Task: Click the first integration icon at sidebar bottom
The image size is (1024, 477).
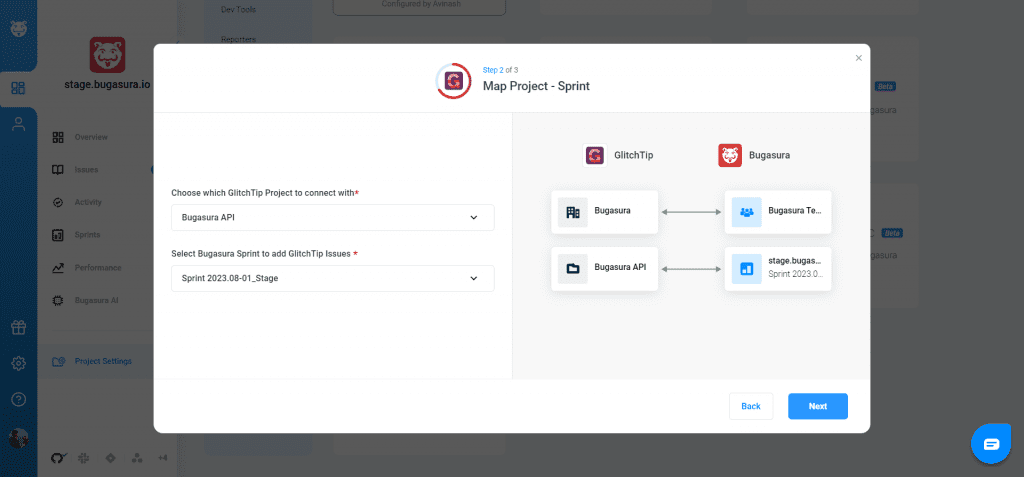Action: pyautogui.click(x=57, y=459)
